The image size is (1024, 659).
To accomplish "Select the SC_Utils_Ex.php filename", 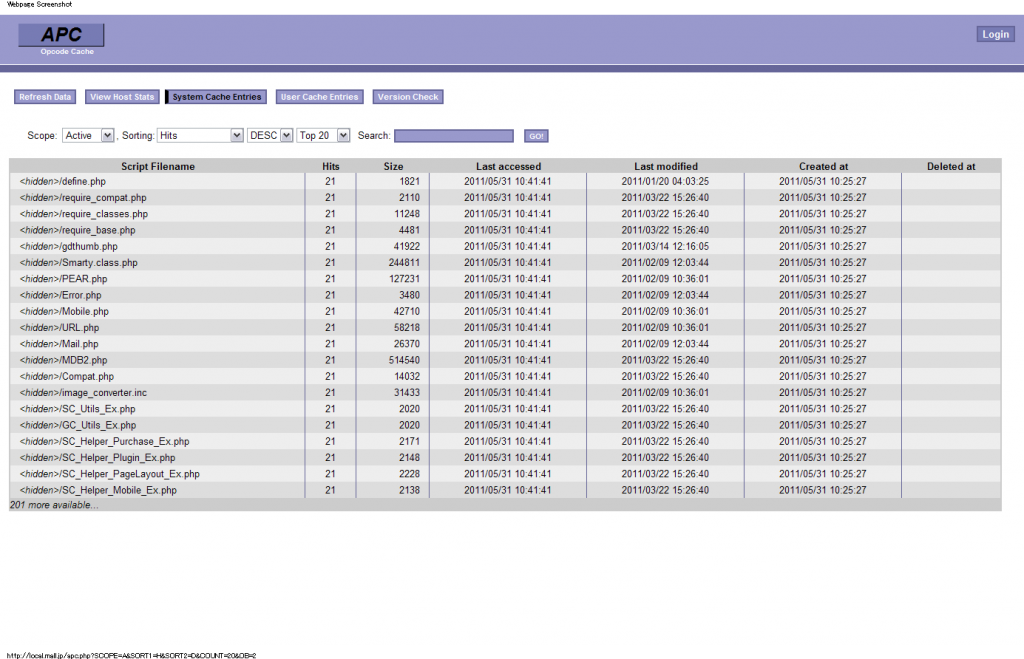I will pyautogui.click(x=78, y=410).
